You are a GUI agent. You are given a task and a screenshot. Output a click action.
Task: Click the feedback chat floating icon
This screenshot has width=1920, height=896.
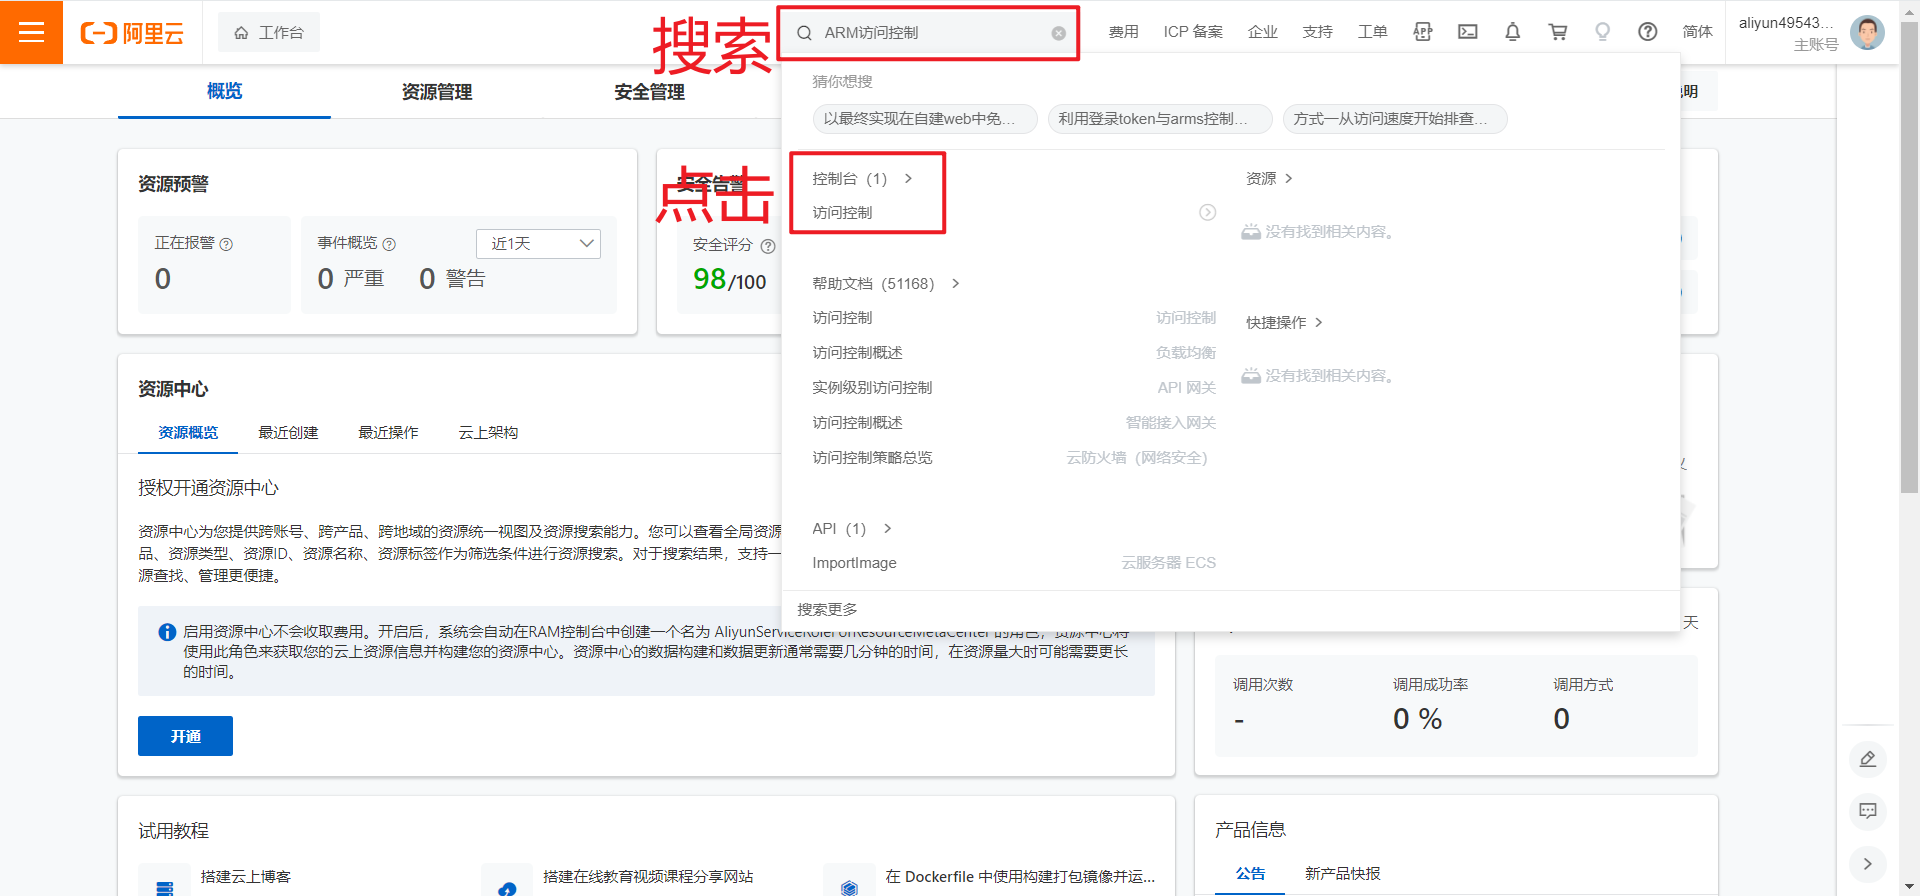click(1868, 811)
